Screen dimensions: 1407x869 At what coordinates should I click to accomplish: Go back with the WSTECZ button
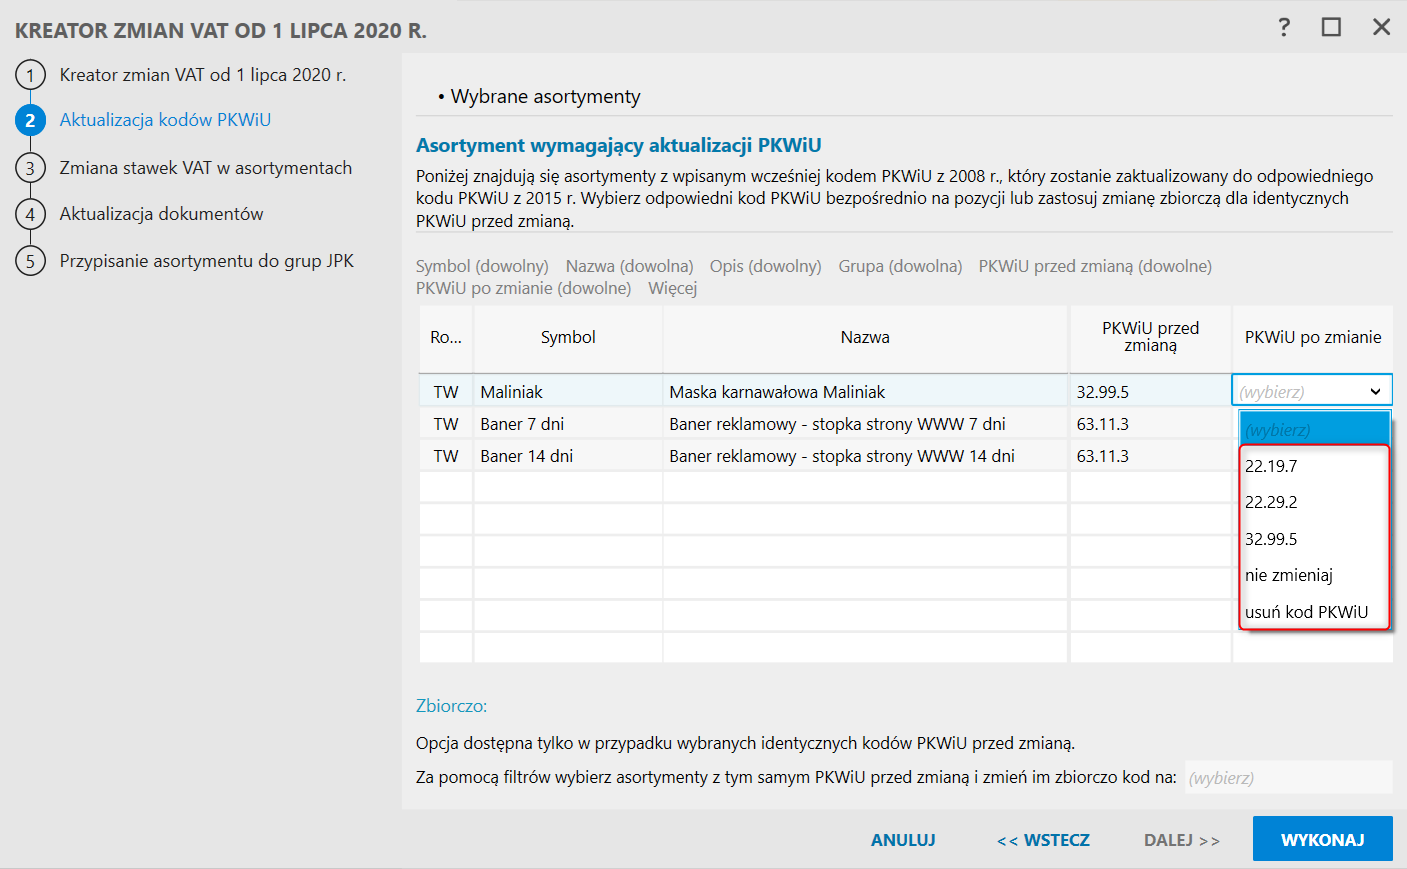click(1043, 840)
